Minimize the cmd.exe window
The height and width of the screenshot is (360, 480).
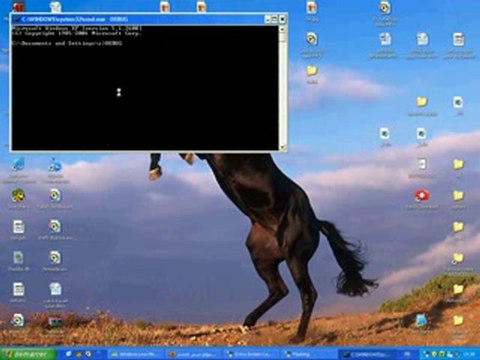[x=267, y=19]
